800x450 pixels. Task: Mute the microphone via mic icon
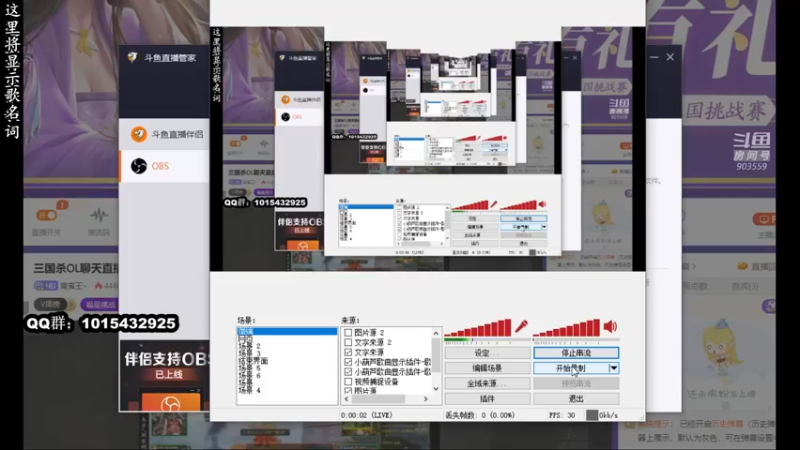521,327
